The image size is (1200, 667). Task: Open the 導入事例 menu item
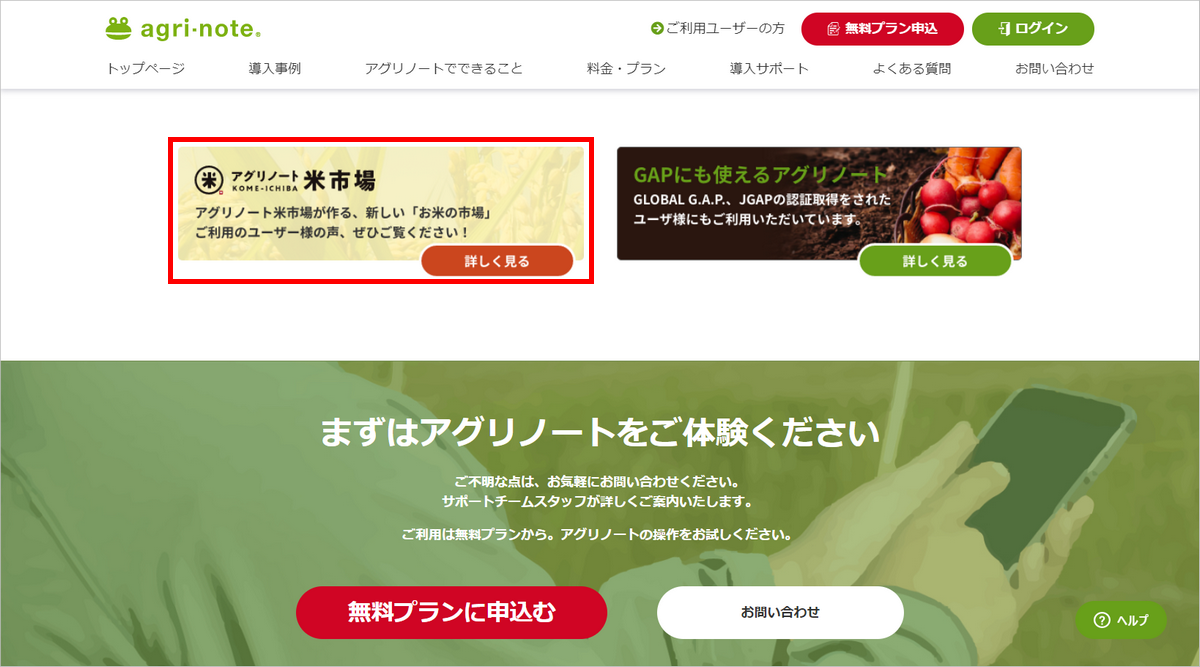[x=275, y=69]
